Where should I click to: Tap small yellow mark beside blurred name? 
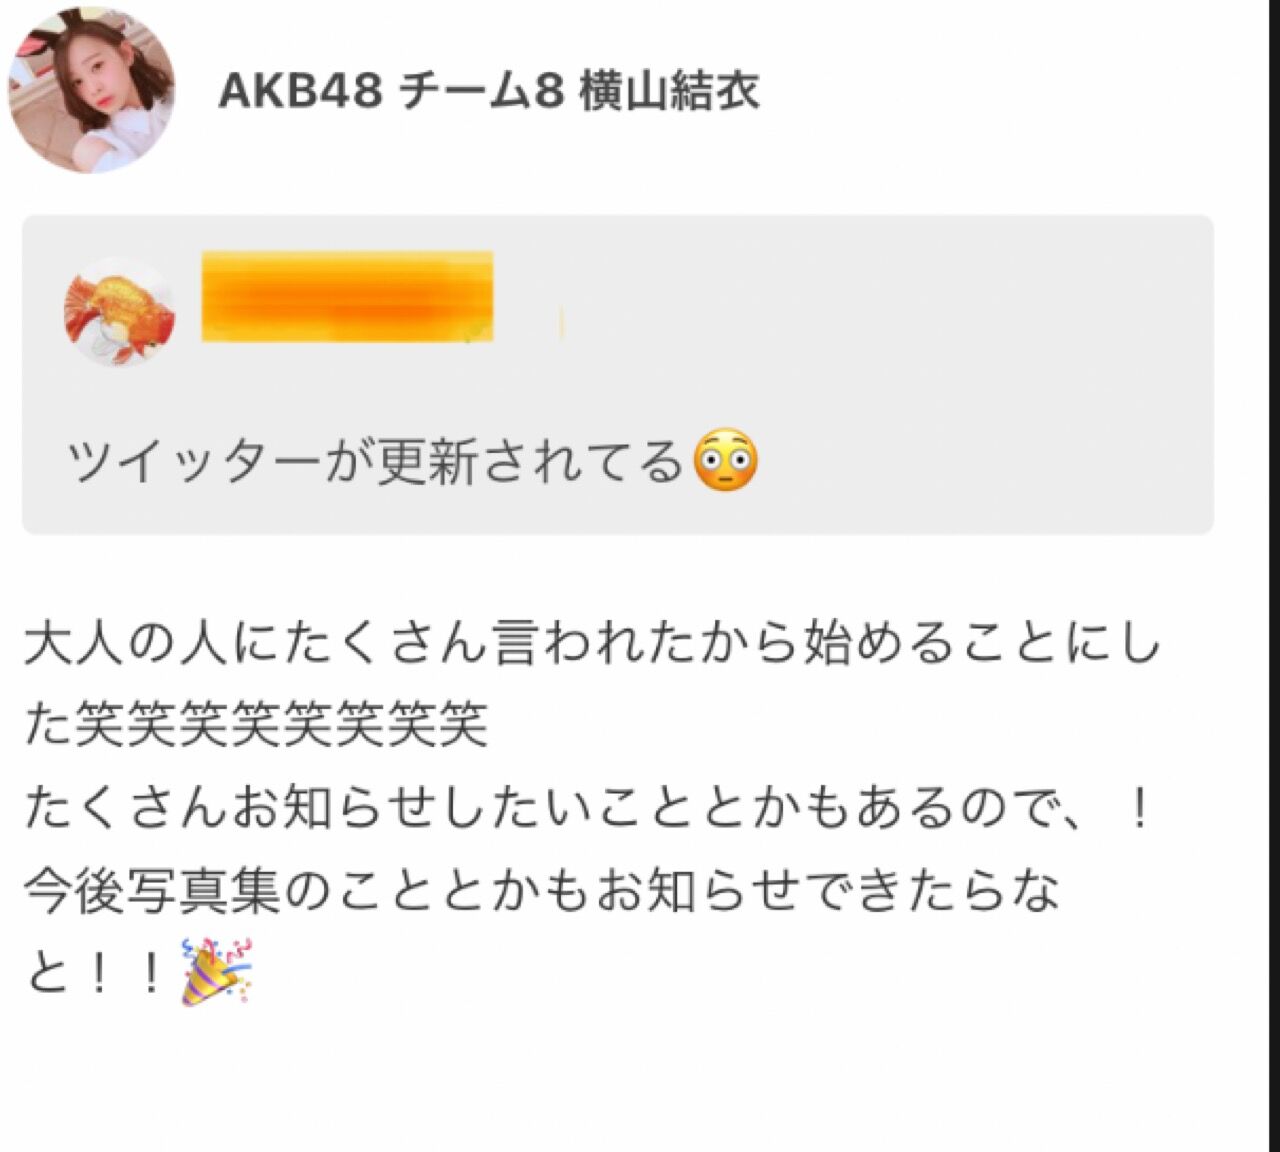point(561,324)
